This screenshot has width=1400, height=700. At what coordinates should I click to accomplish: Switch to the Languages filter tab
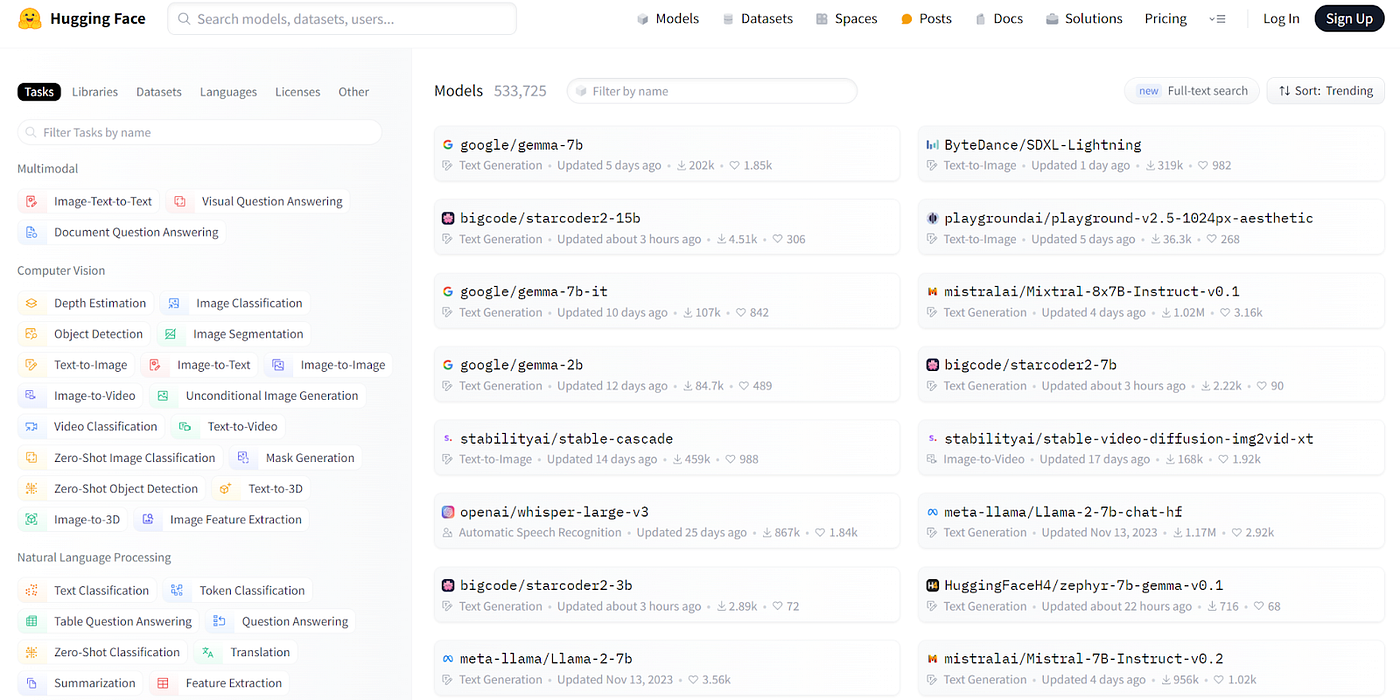point(228,92)
